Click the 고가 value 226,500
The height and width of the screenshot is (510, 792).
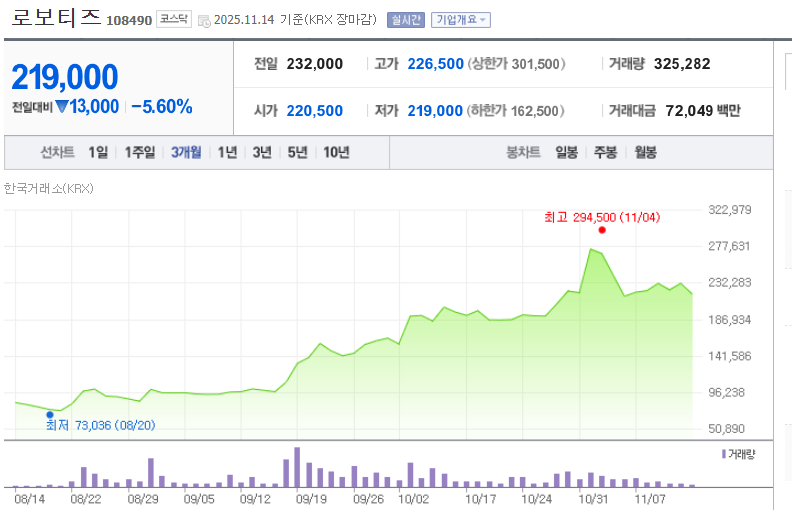point(435,64)
